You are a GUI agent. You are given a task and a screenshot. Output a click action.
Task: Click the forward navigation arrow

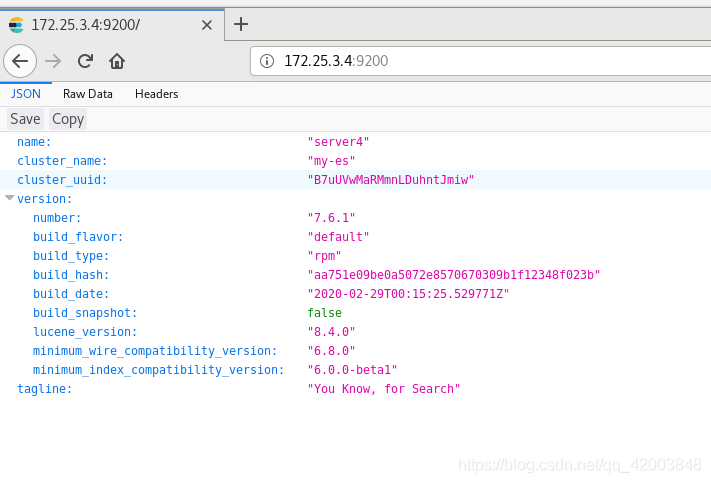[53, 61]
